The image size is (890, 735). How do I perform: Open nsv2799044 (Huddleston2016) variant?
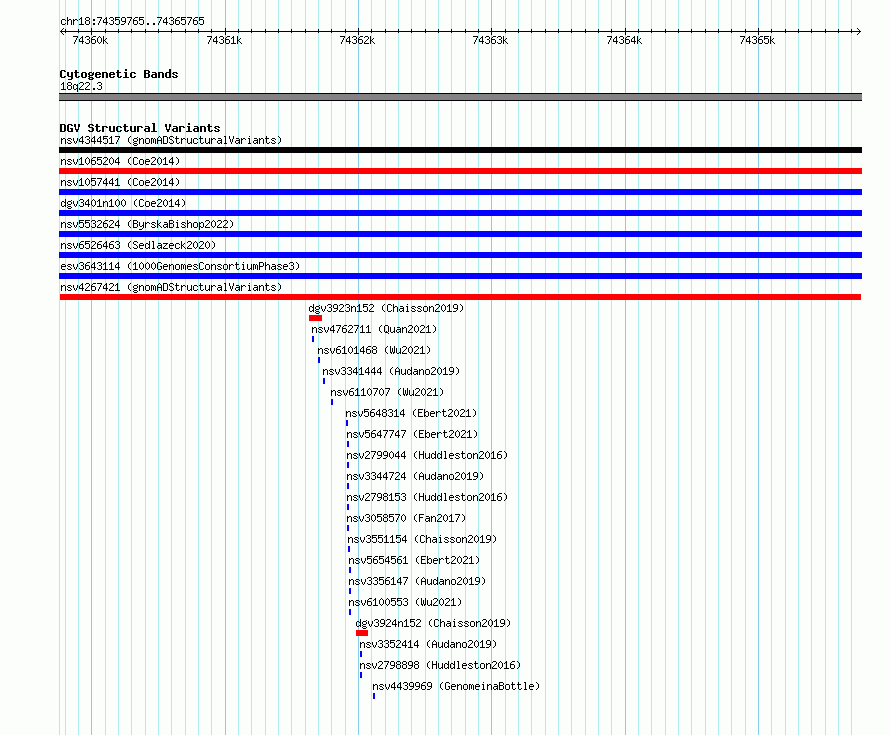427,455
